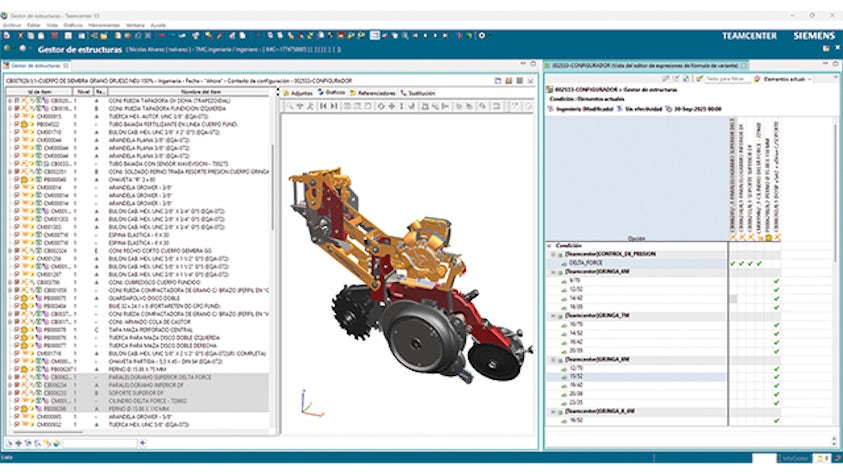Toggle the checkmark cell in 9/70 row
Viewport: 843px width, 474px height.
tap(776, 281)
